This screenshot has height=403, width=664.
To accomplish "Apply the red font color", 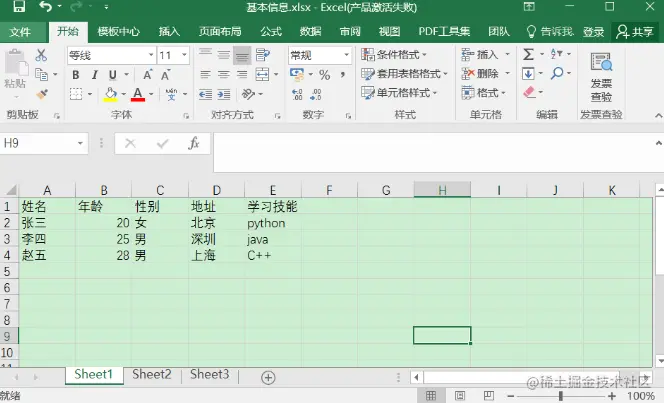I will [x=138, y=94].
